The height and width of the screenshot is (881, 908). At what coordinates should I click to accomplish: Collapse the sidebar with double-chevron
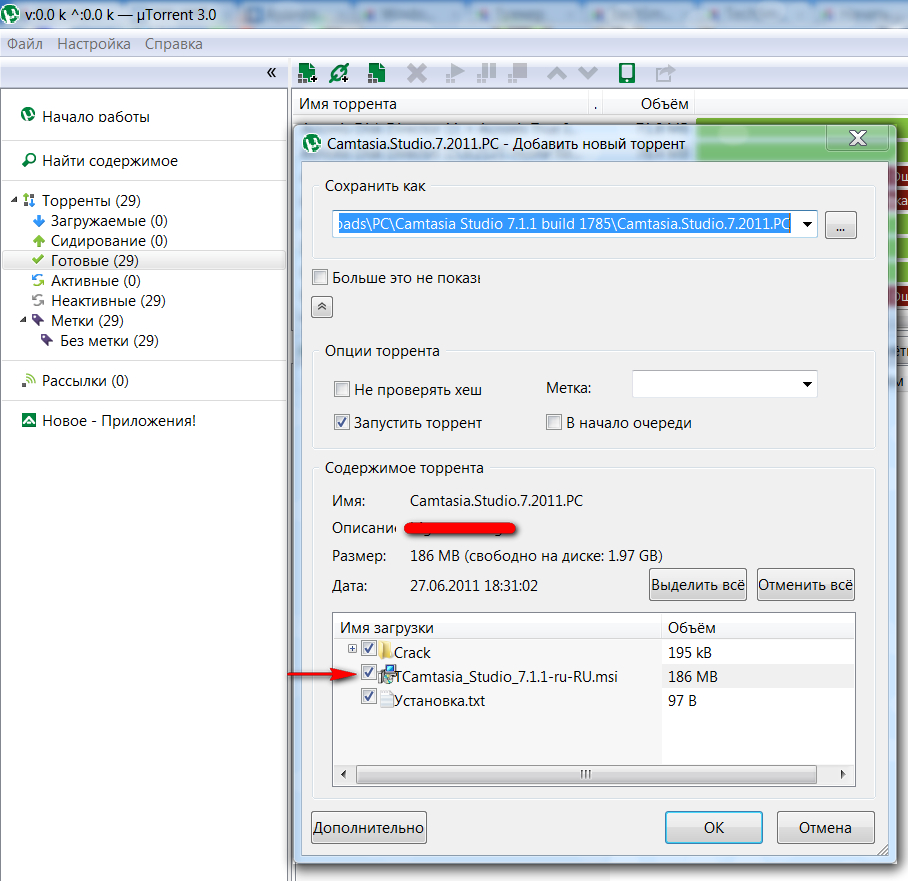click(272, 72)
